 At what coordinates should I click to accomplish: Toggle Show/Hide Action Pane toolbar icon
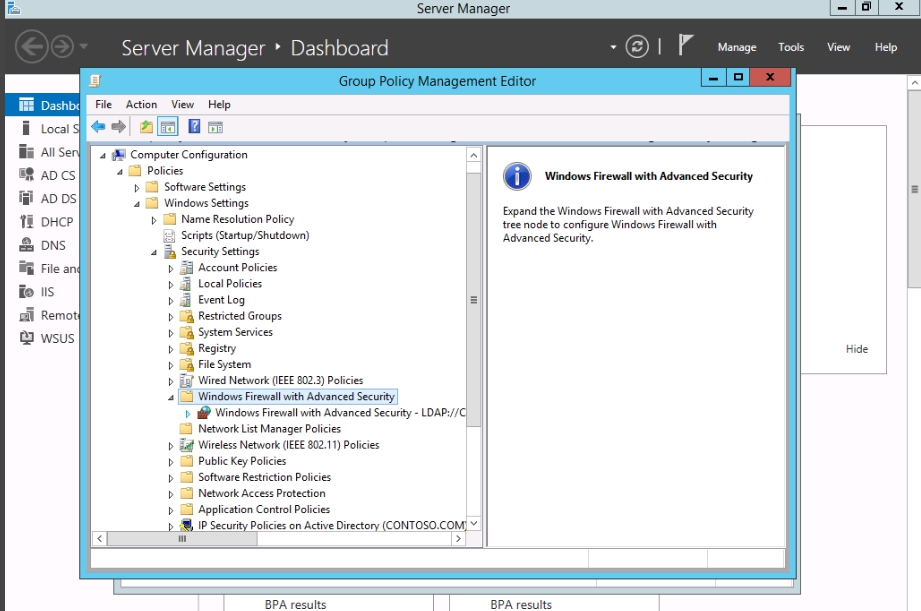[216, 127]
